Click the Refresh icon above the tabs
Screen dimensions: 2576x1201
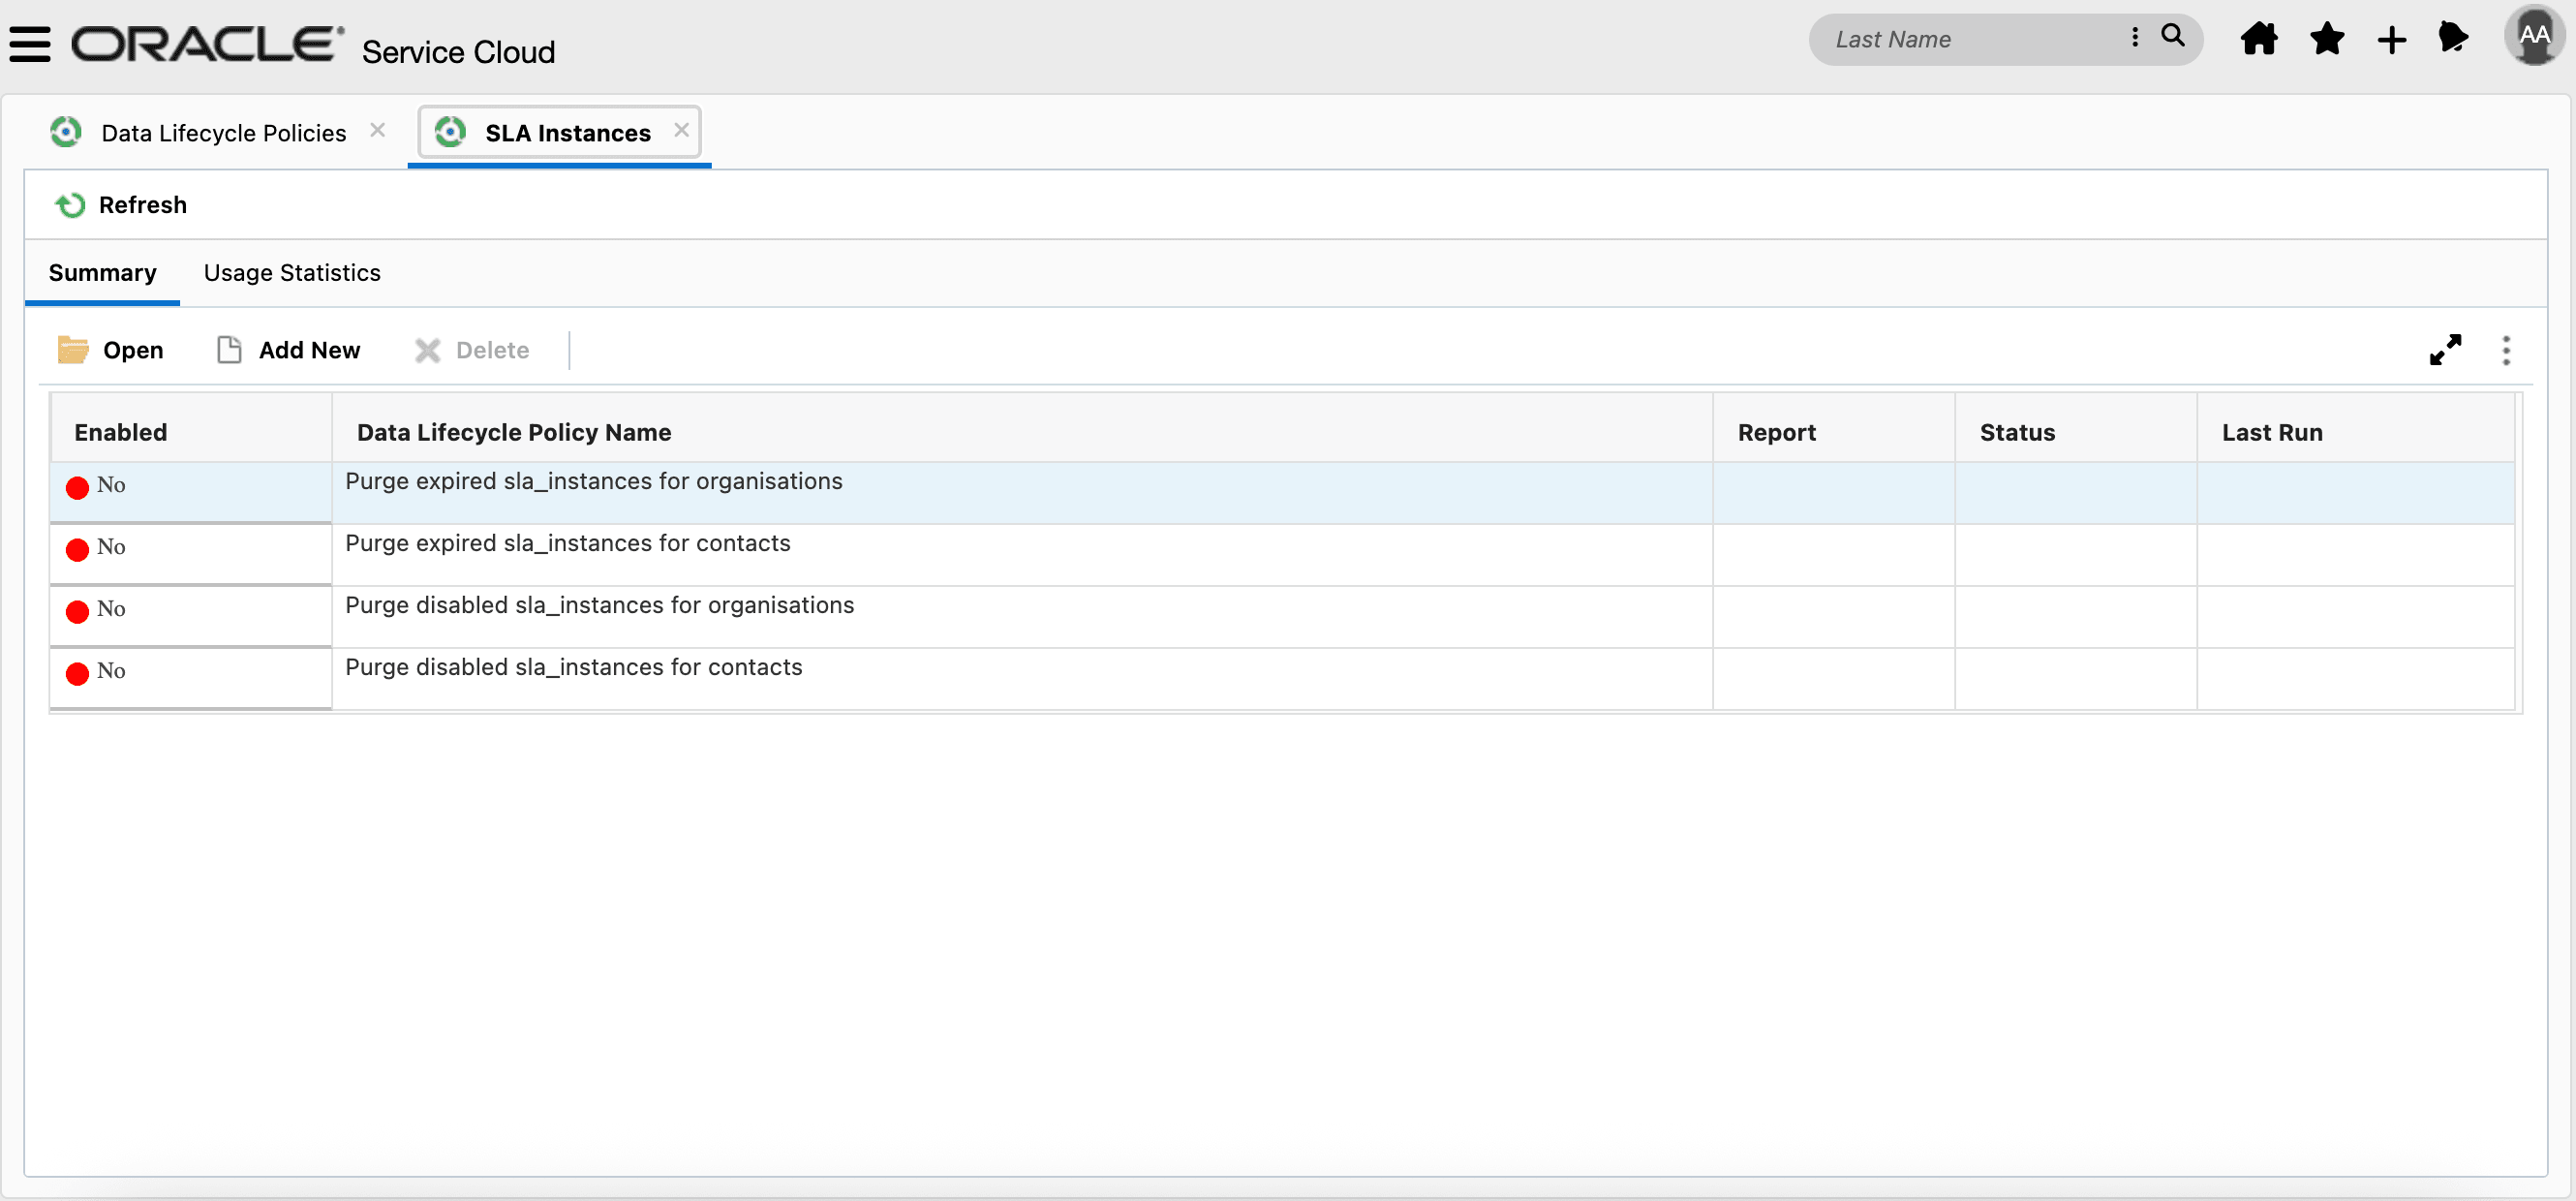click(x=69, y=204)
